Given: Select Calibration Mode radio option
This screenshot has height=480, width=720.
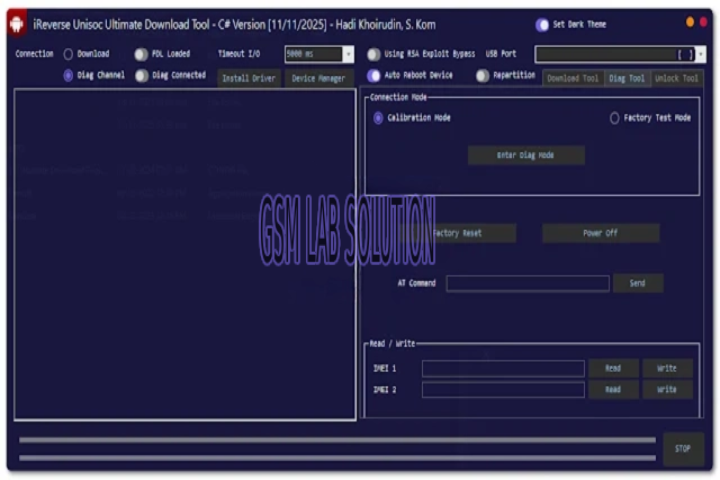Looking at the screenshot, I should 378,118.
